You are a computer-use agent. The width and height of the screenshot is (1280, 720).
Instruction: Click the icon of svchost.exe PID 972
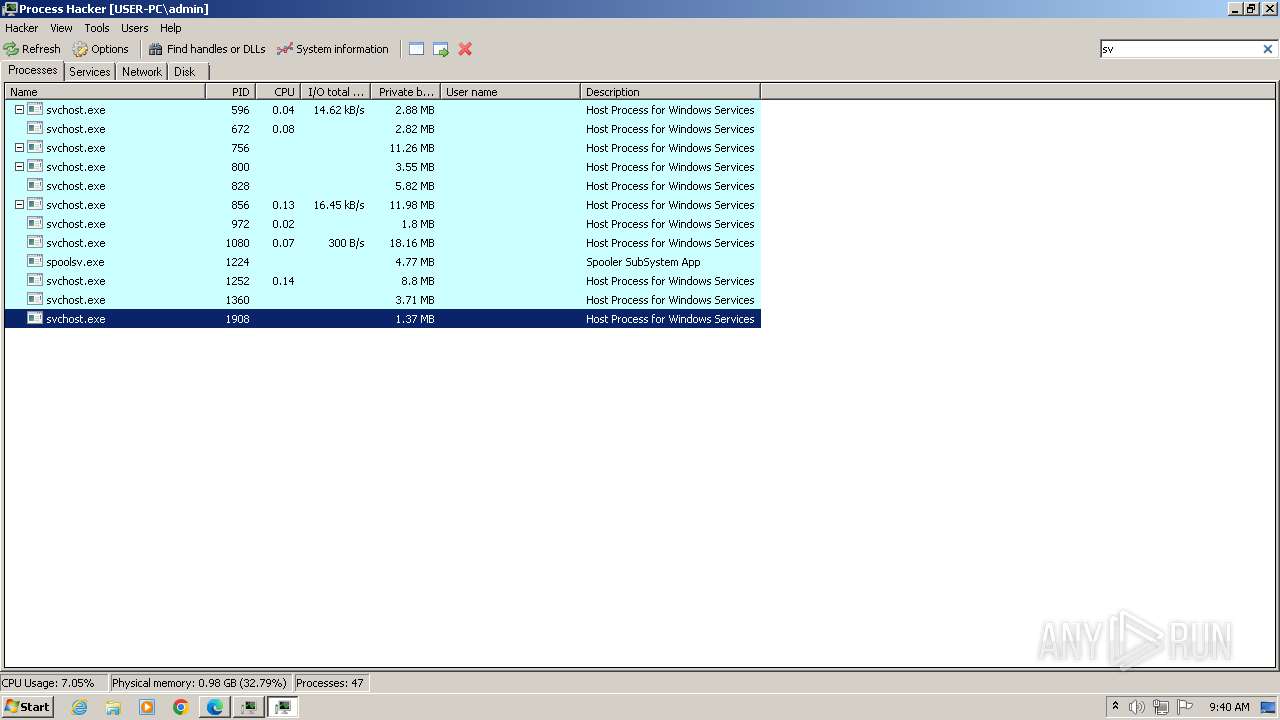35,224
